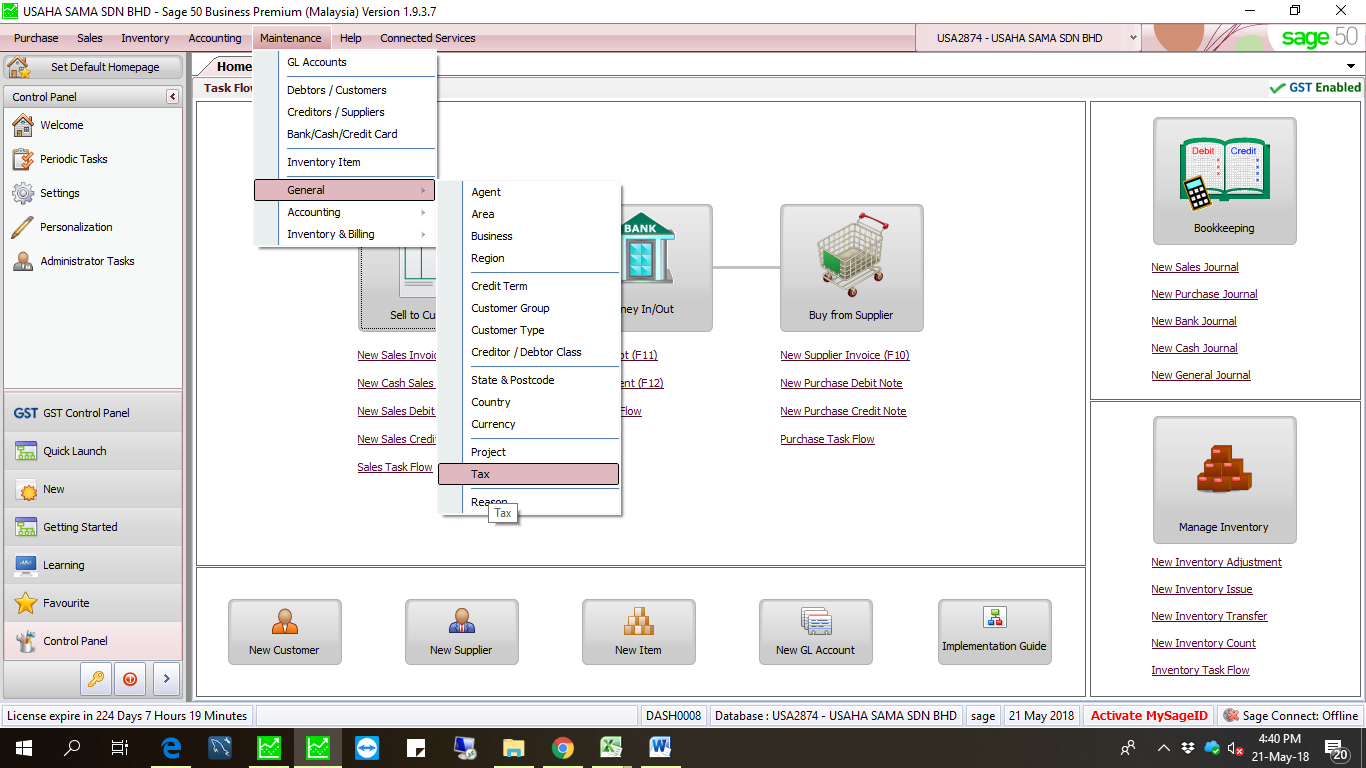
Task: Open the Connected Services menu
Action: pyautogui.click(x=428, y=38)
